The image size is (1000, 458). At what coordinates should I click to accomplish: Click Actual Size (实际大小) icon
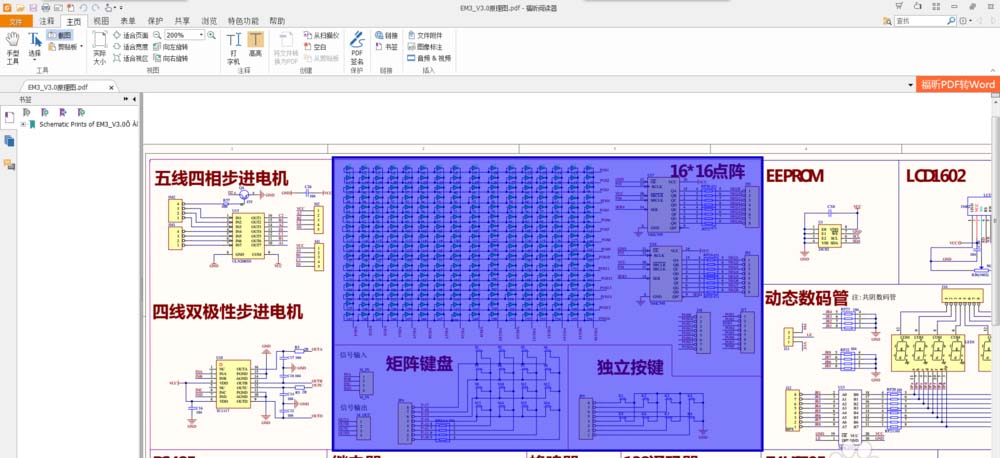(99, 46)
